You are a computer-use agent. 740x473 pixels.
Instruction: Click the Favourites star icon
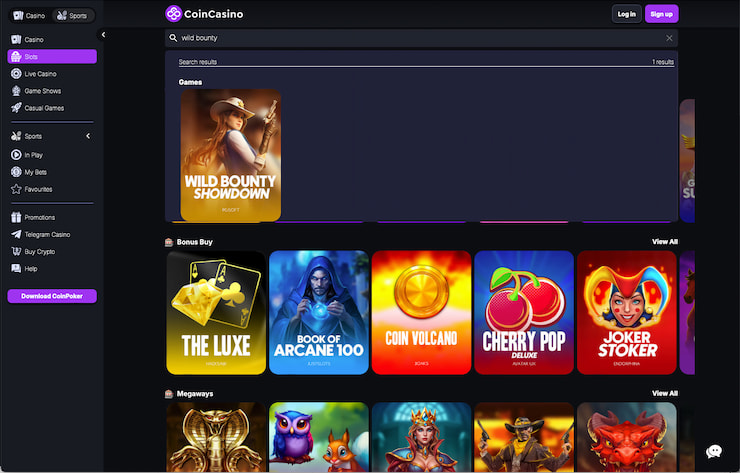click(x=16, y=189)
